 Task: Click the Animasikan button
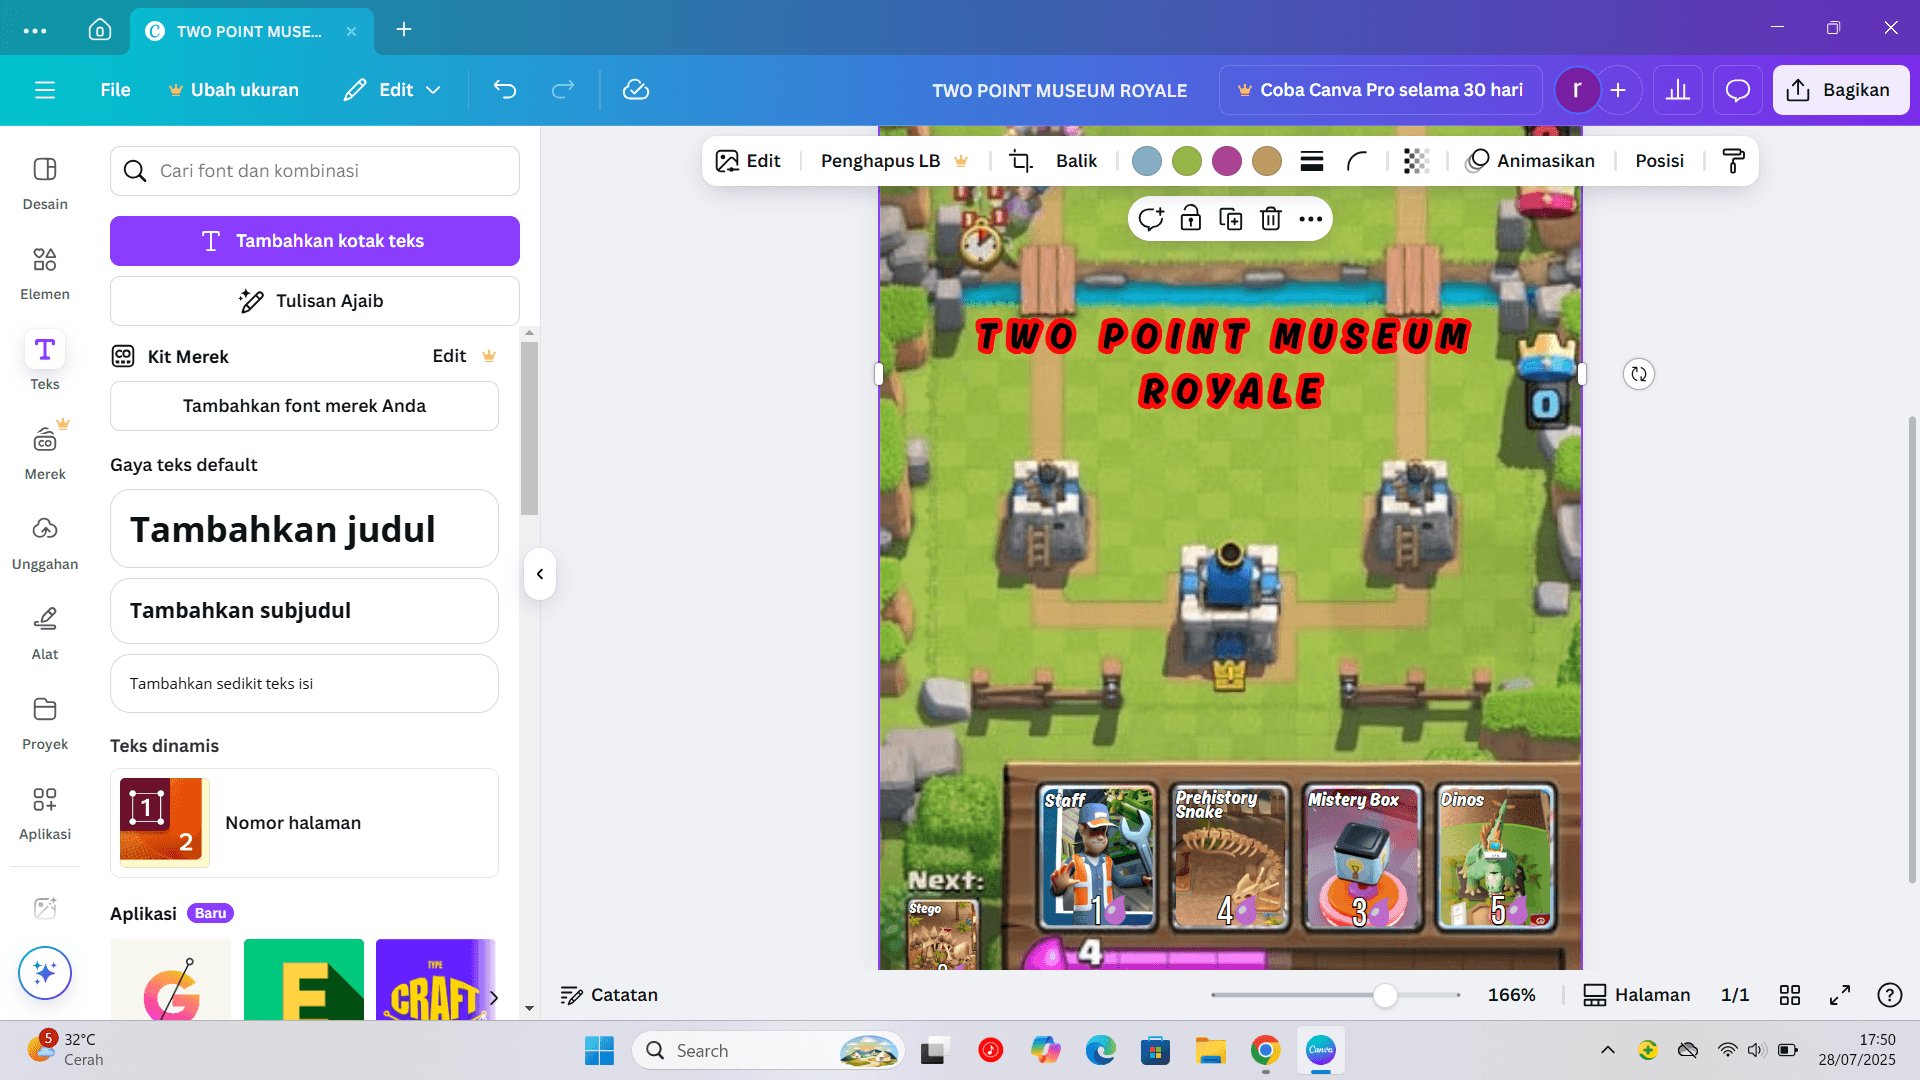coord(1530,161)
